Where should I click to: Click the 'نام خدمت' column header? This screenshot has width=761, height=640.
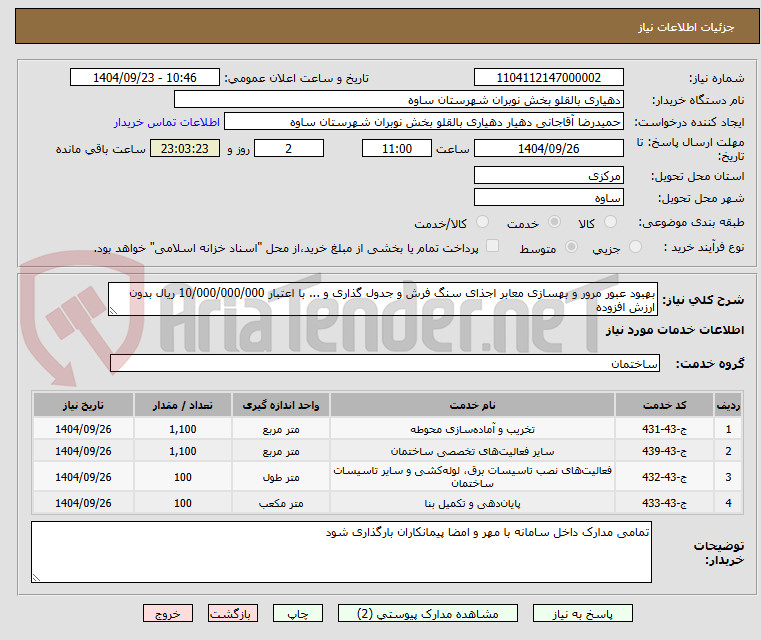point(472,405)
